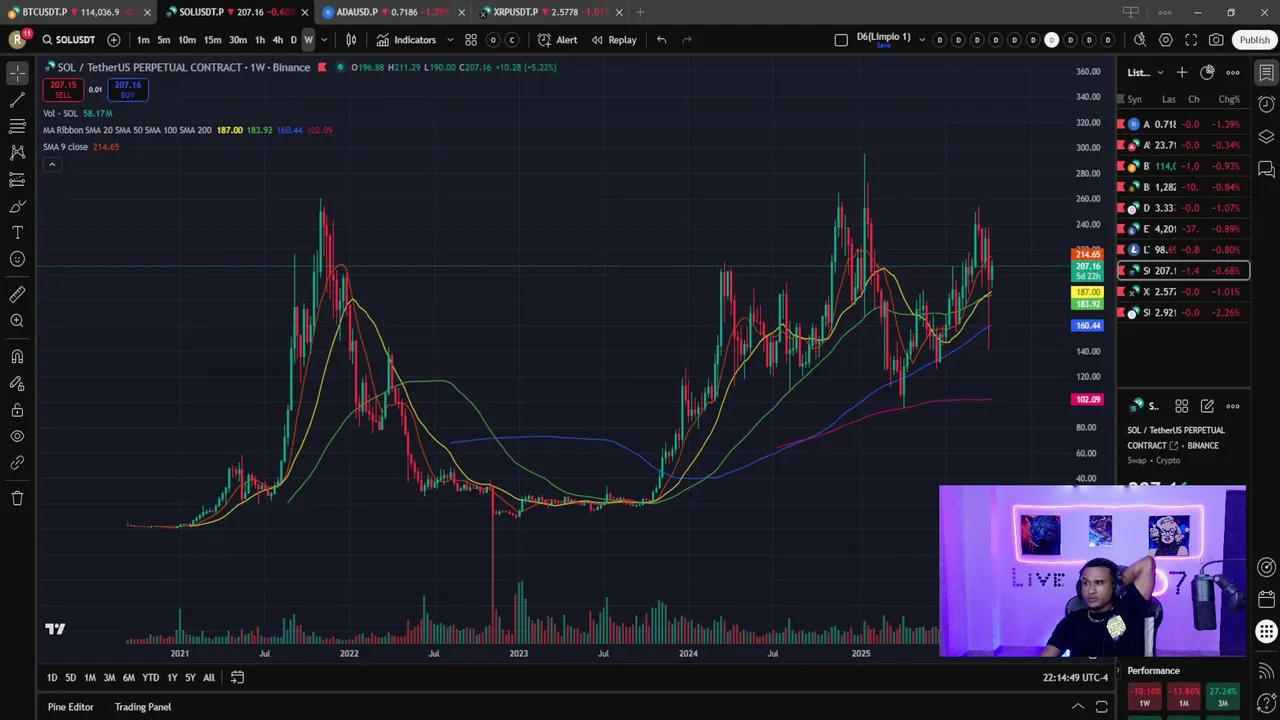Select the brush drawing tool

[17, 206]
